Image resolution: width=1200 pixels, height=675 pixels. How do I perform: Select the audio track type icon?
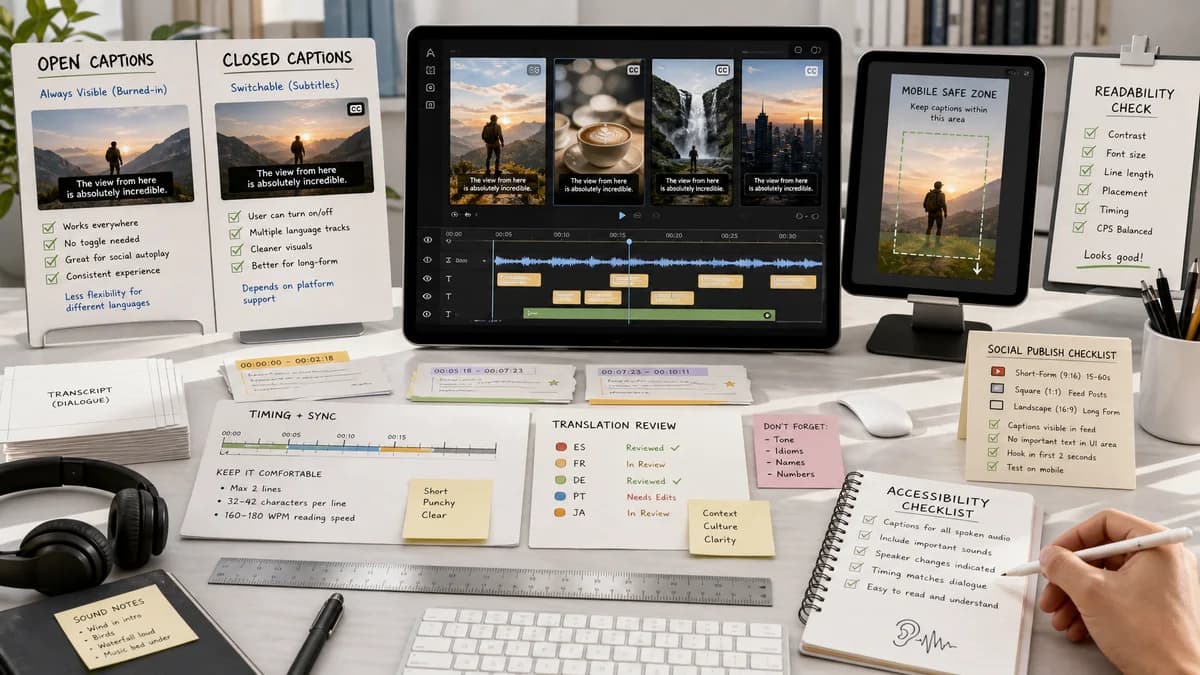tap(448, 260)
